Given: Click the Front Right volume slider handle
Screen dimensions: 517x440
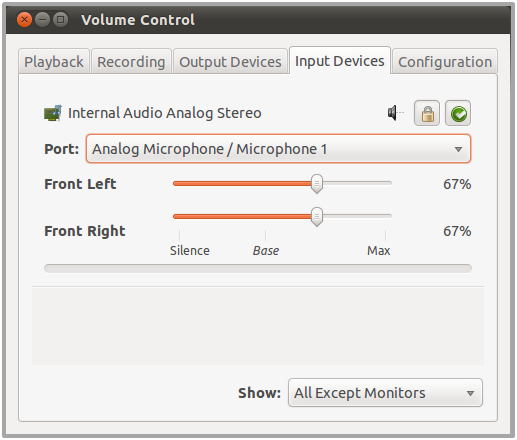Looking at the screenshot, I should click(317, 217).
